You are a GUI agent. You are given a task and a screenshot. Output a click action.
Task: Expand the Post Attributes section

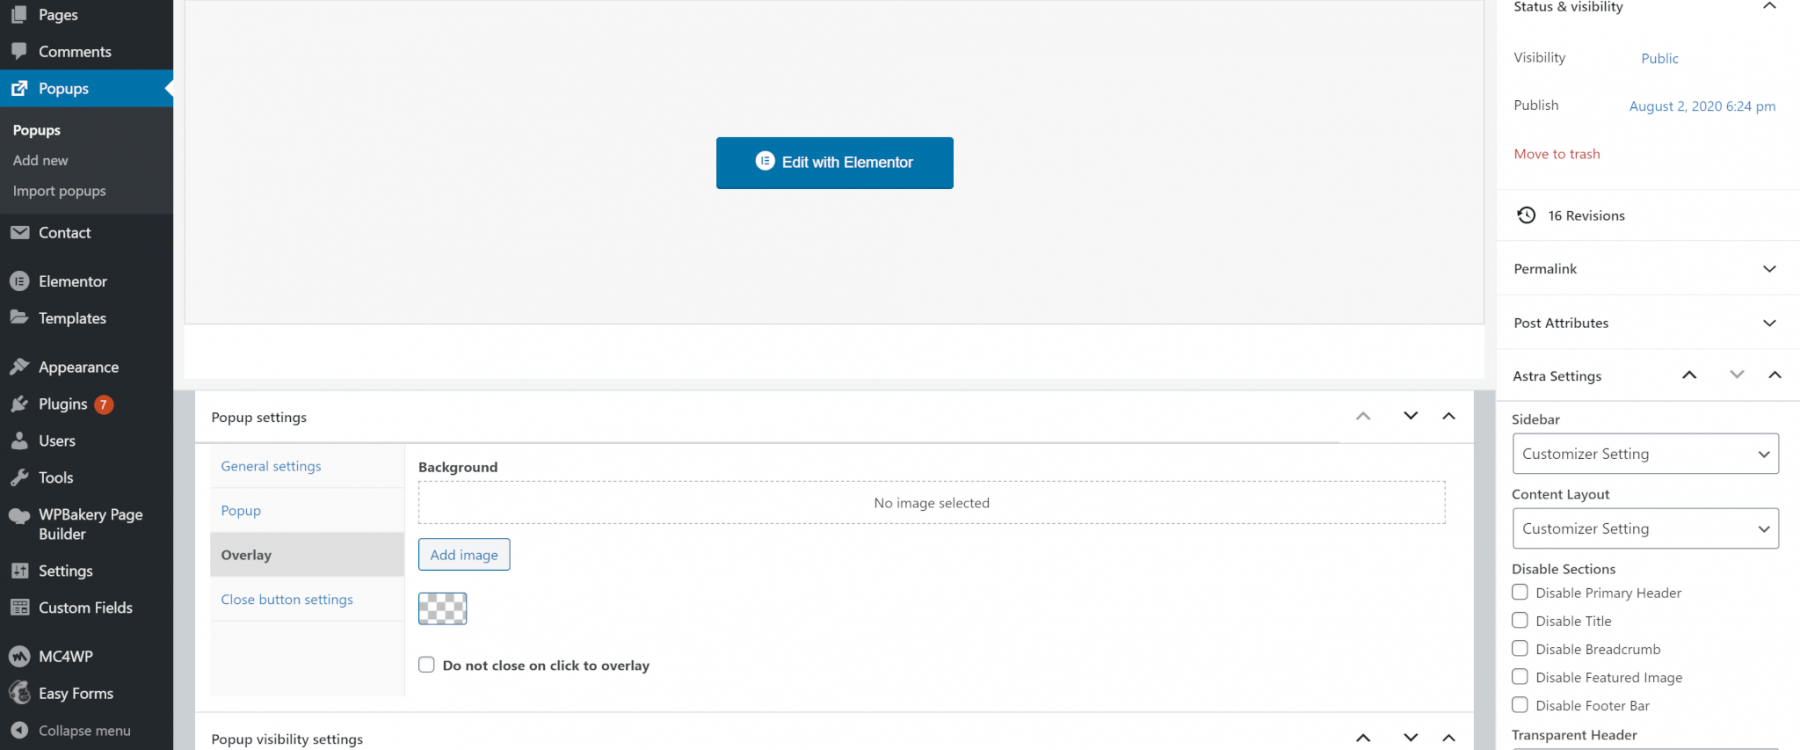(x=1769, y=323)
